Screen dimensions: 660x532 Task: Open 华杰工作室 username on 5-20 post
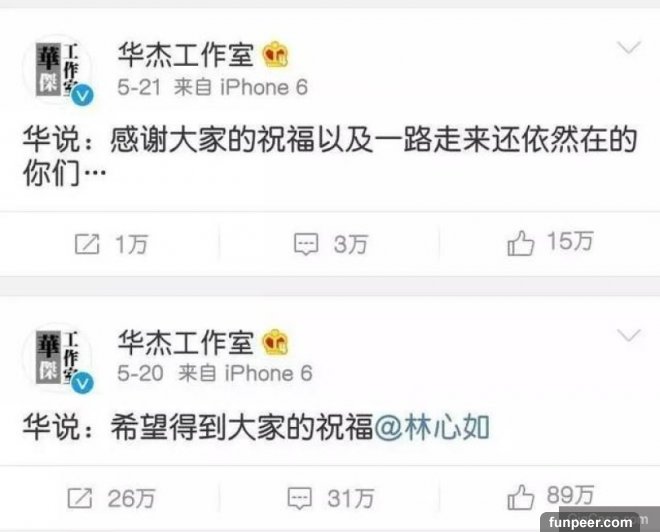pos(186,342)
